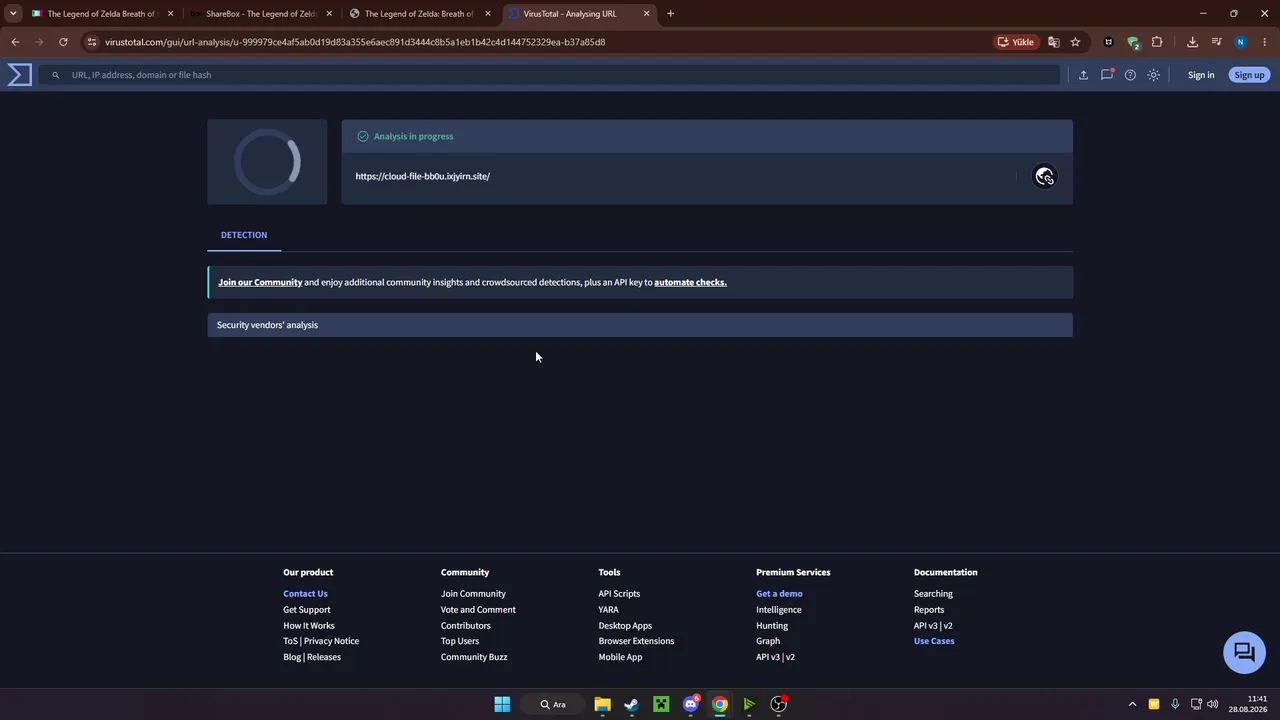
Task: Open Vote and Comment footer link
Action: point(478,610)
